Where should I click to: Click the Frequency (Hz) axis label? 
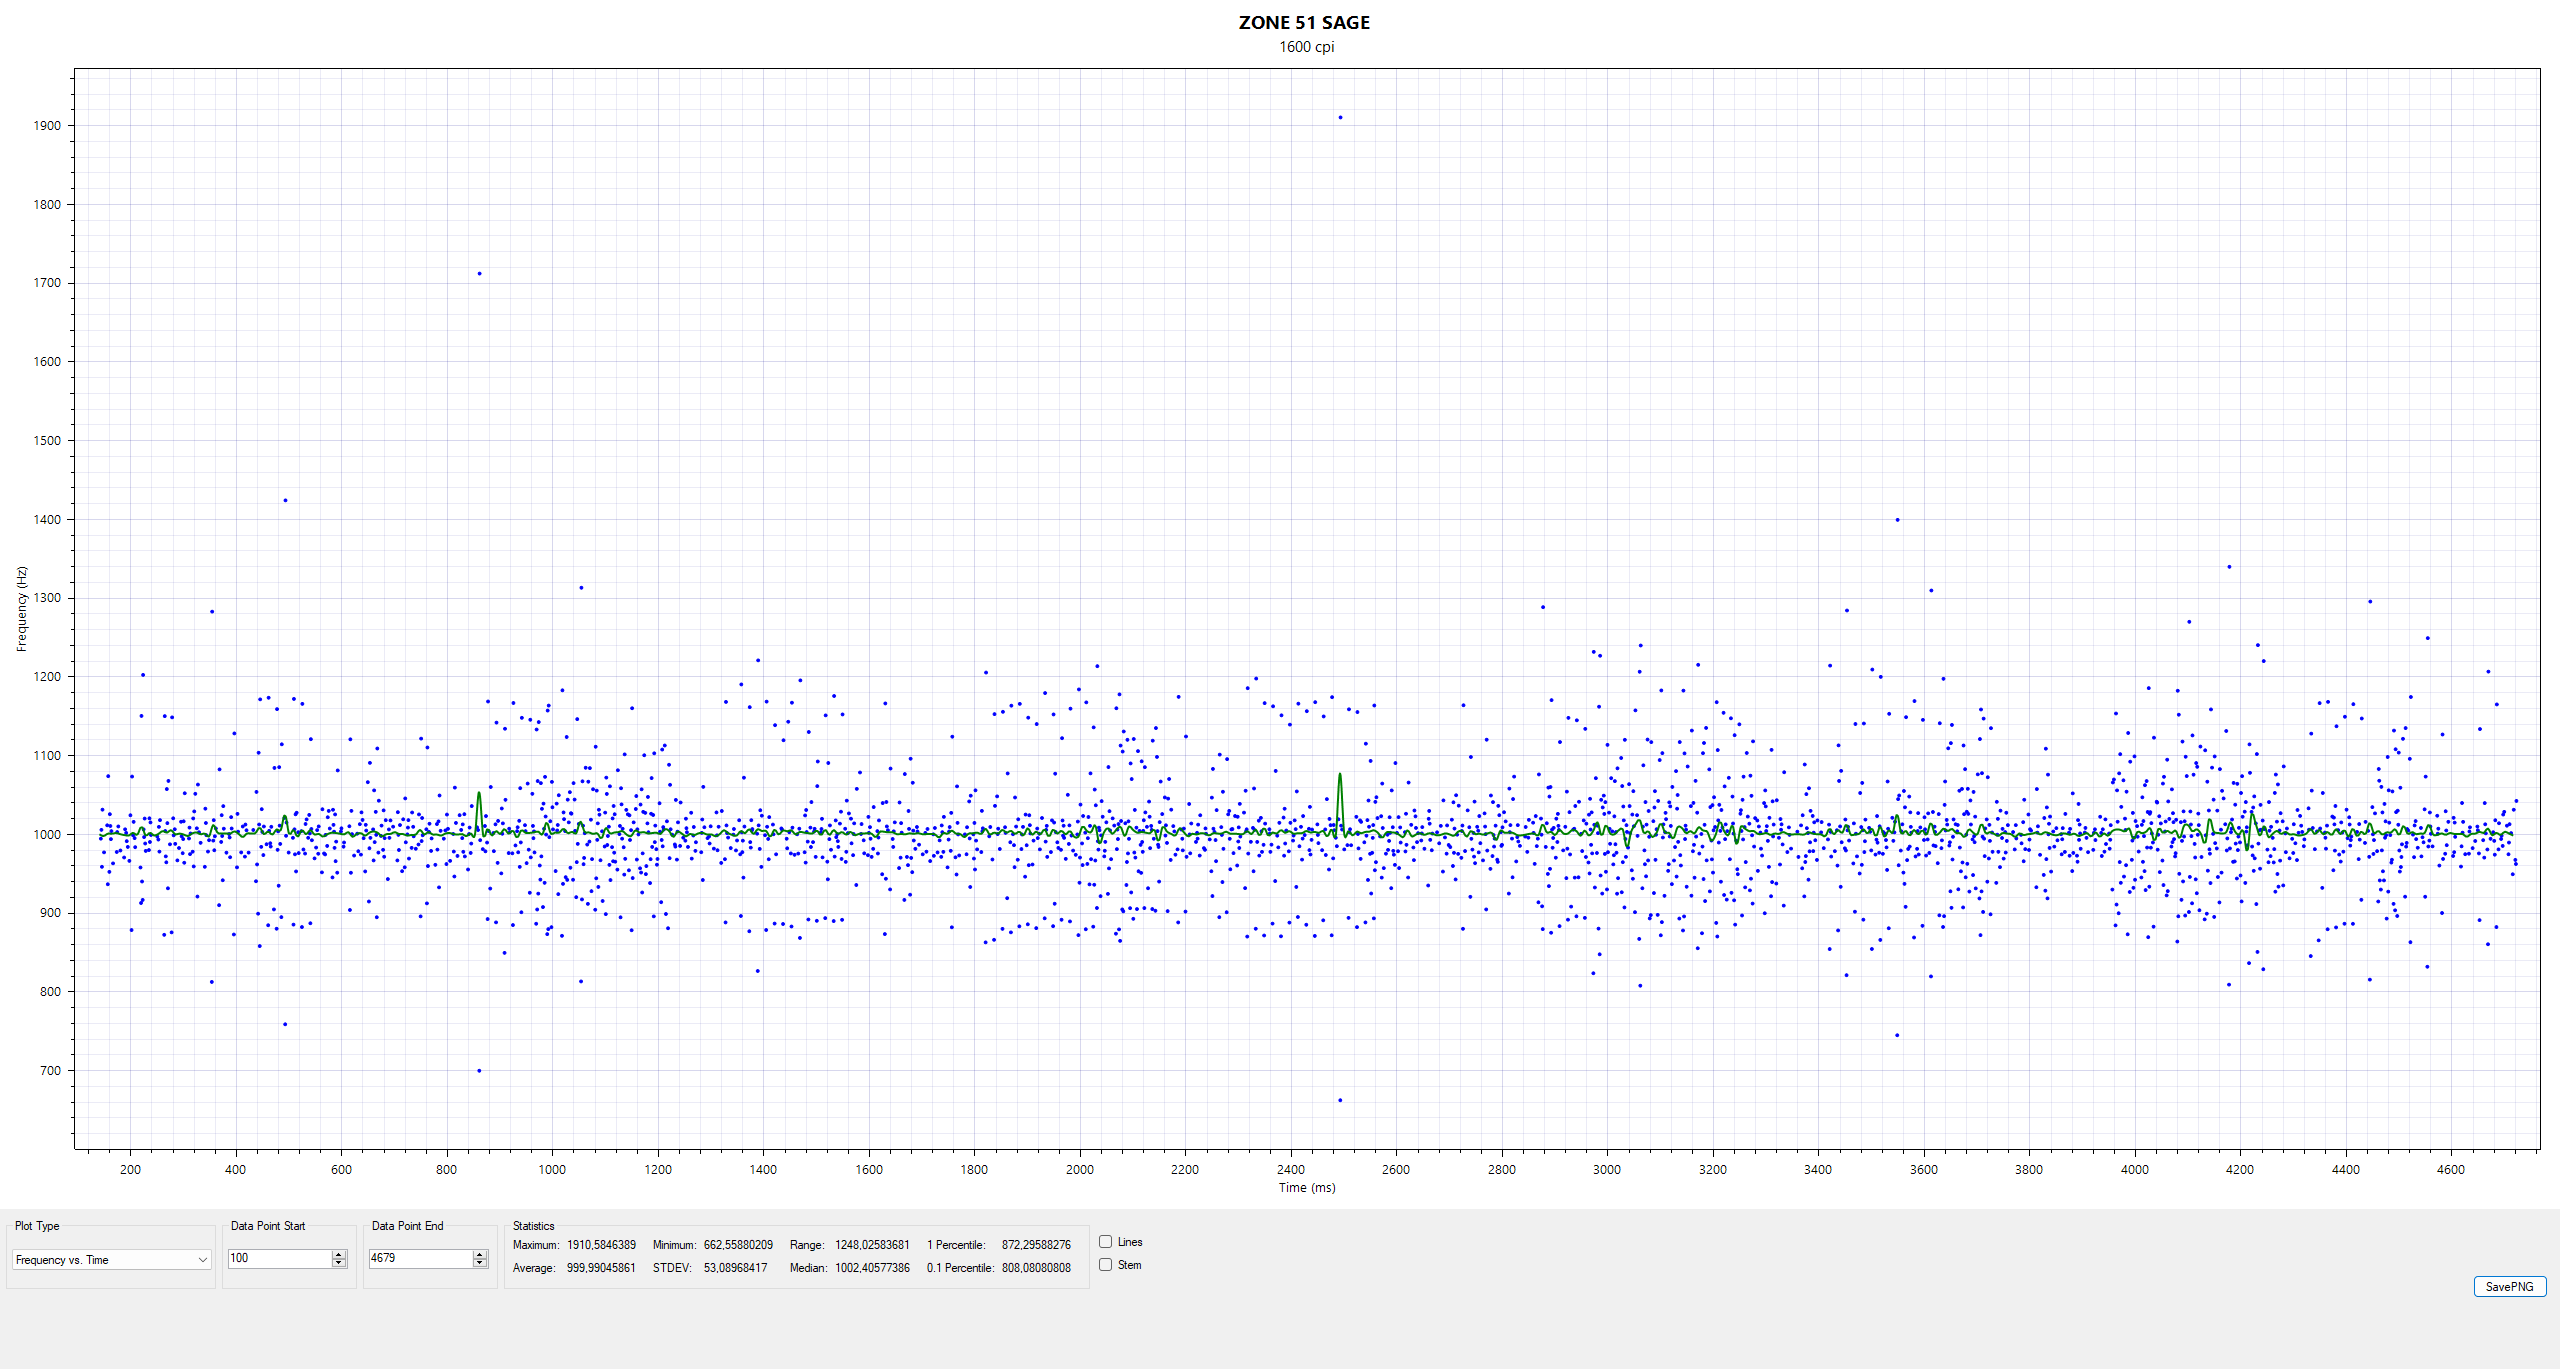click(21, 609)
